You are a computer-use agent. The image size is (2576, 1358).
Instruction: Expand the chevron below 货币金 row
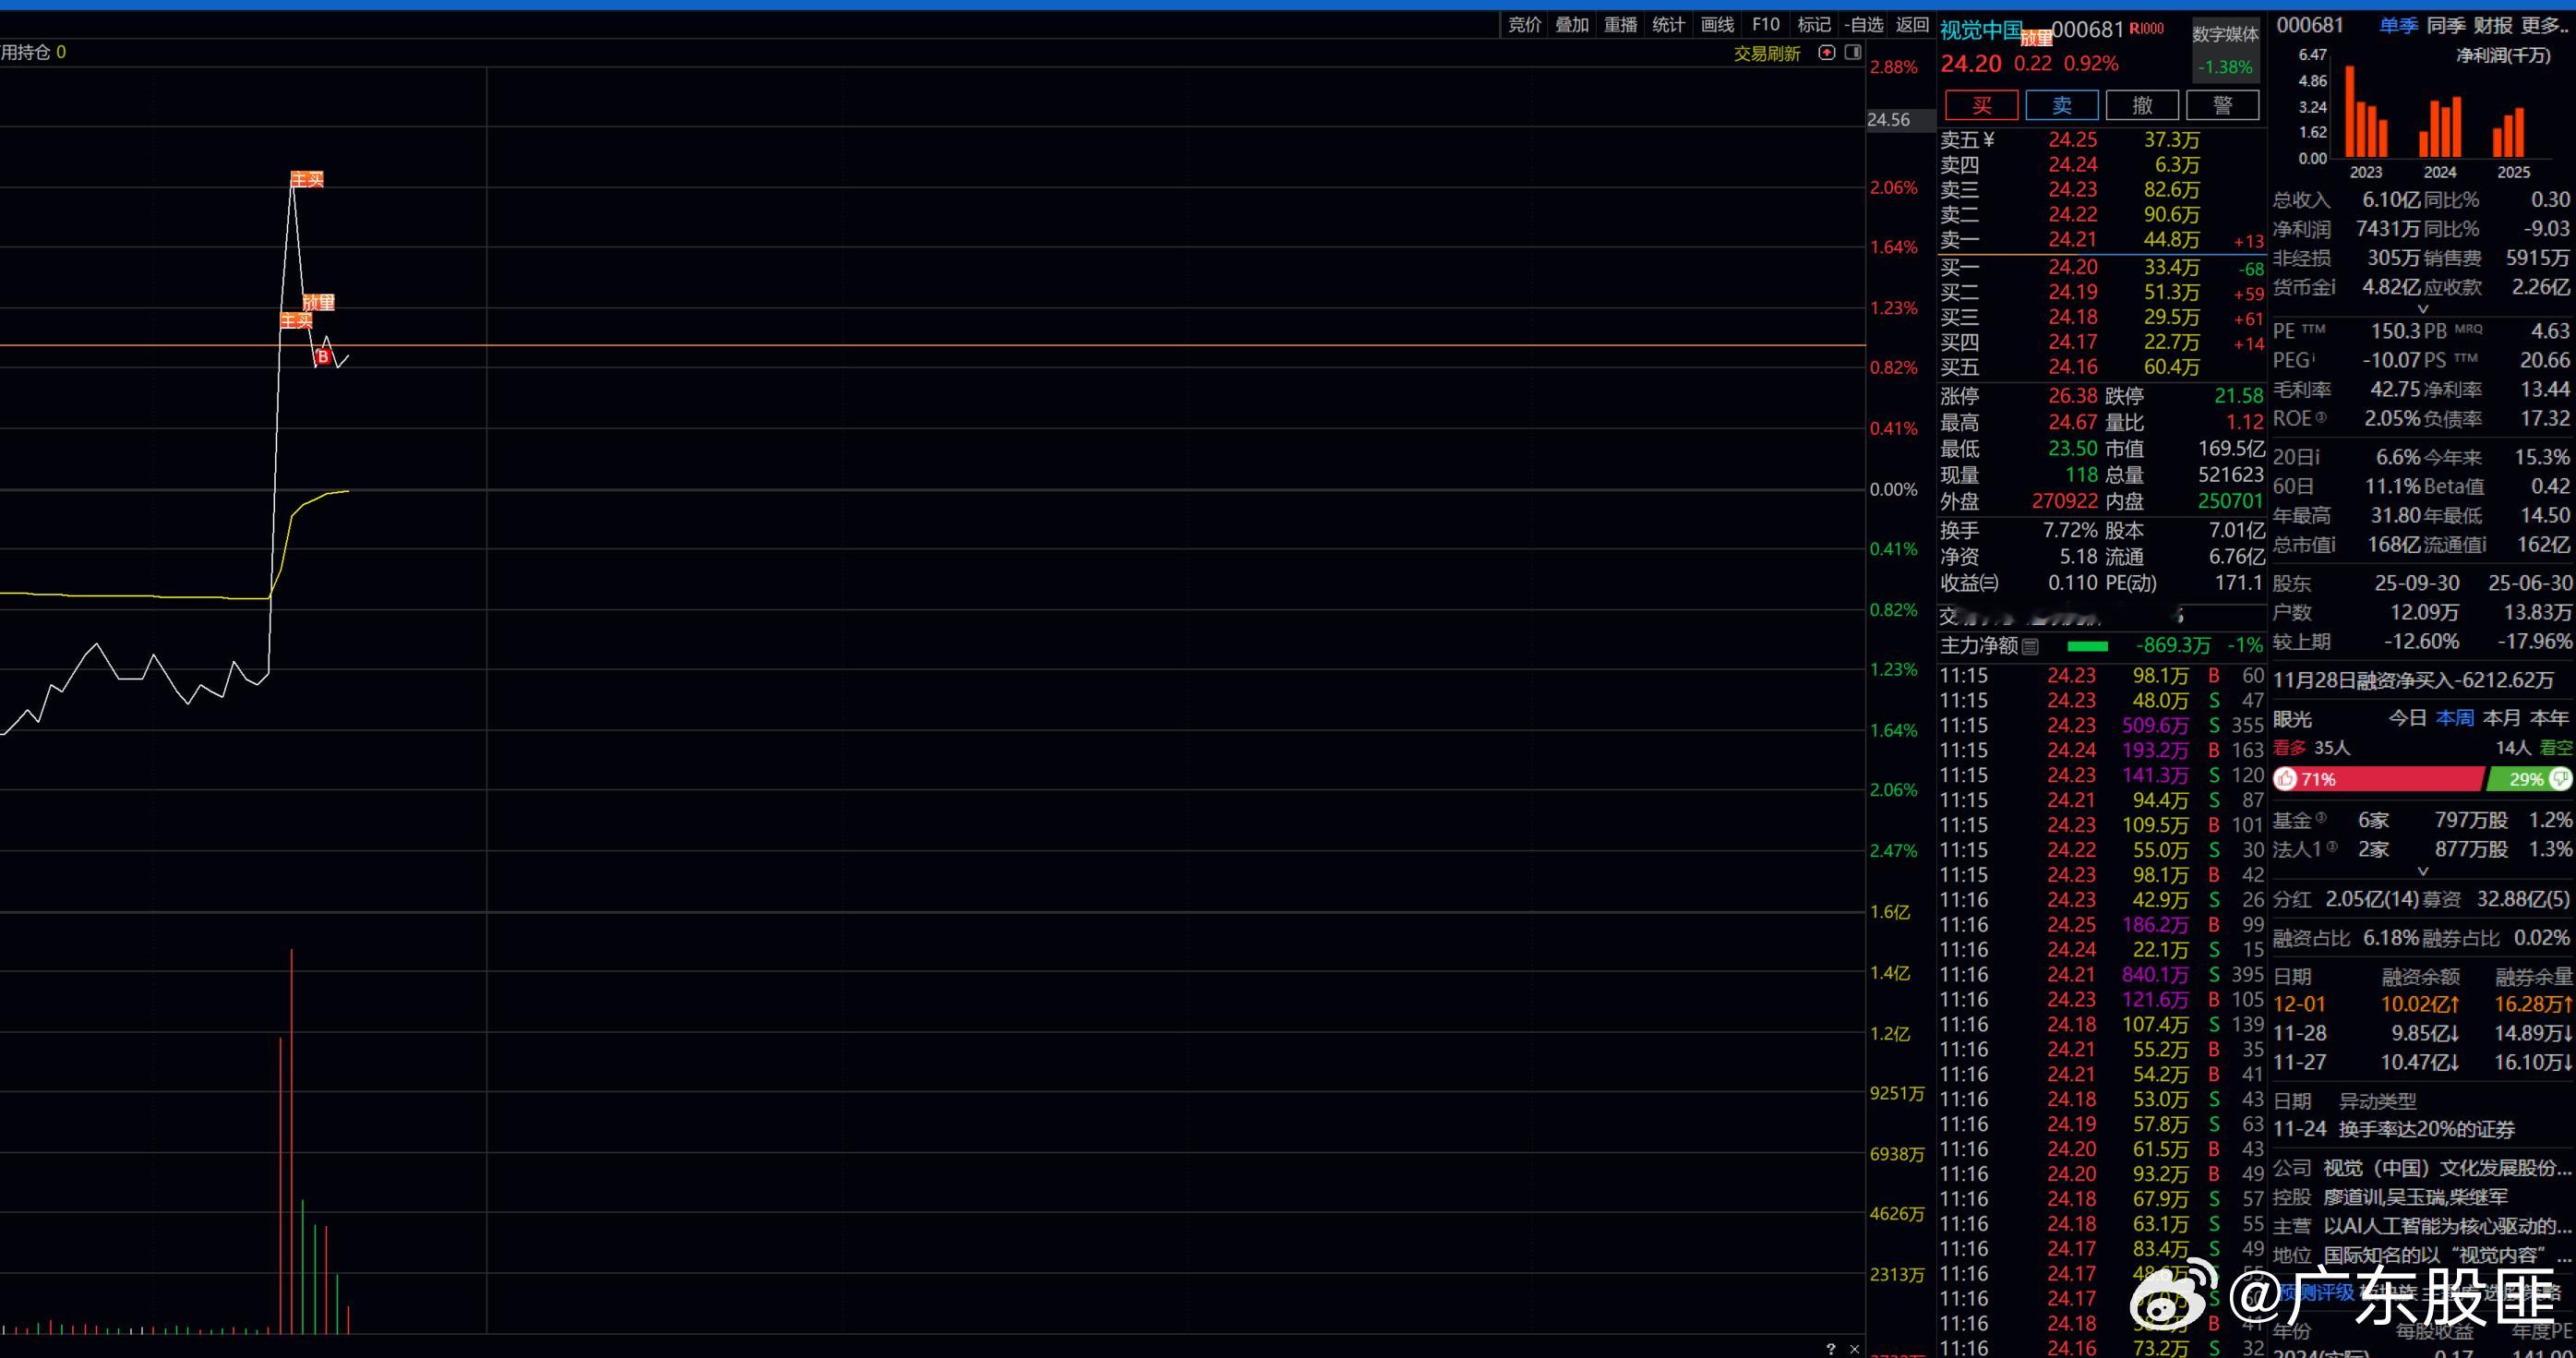coord(2422,309)
